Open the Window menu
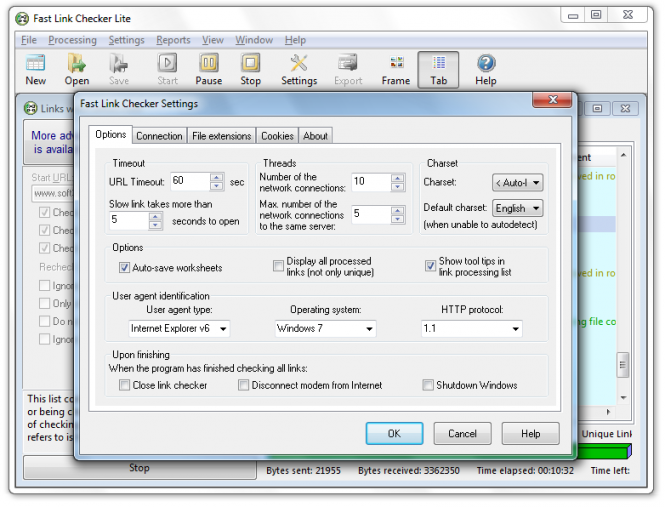Image resolution: width=665 pixels, height=507 pixels. (x=254, y=40)
